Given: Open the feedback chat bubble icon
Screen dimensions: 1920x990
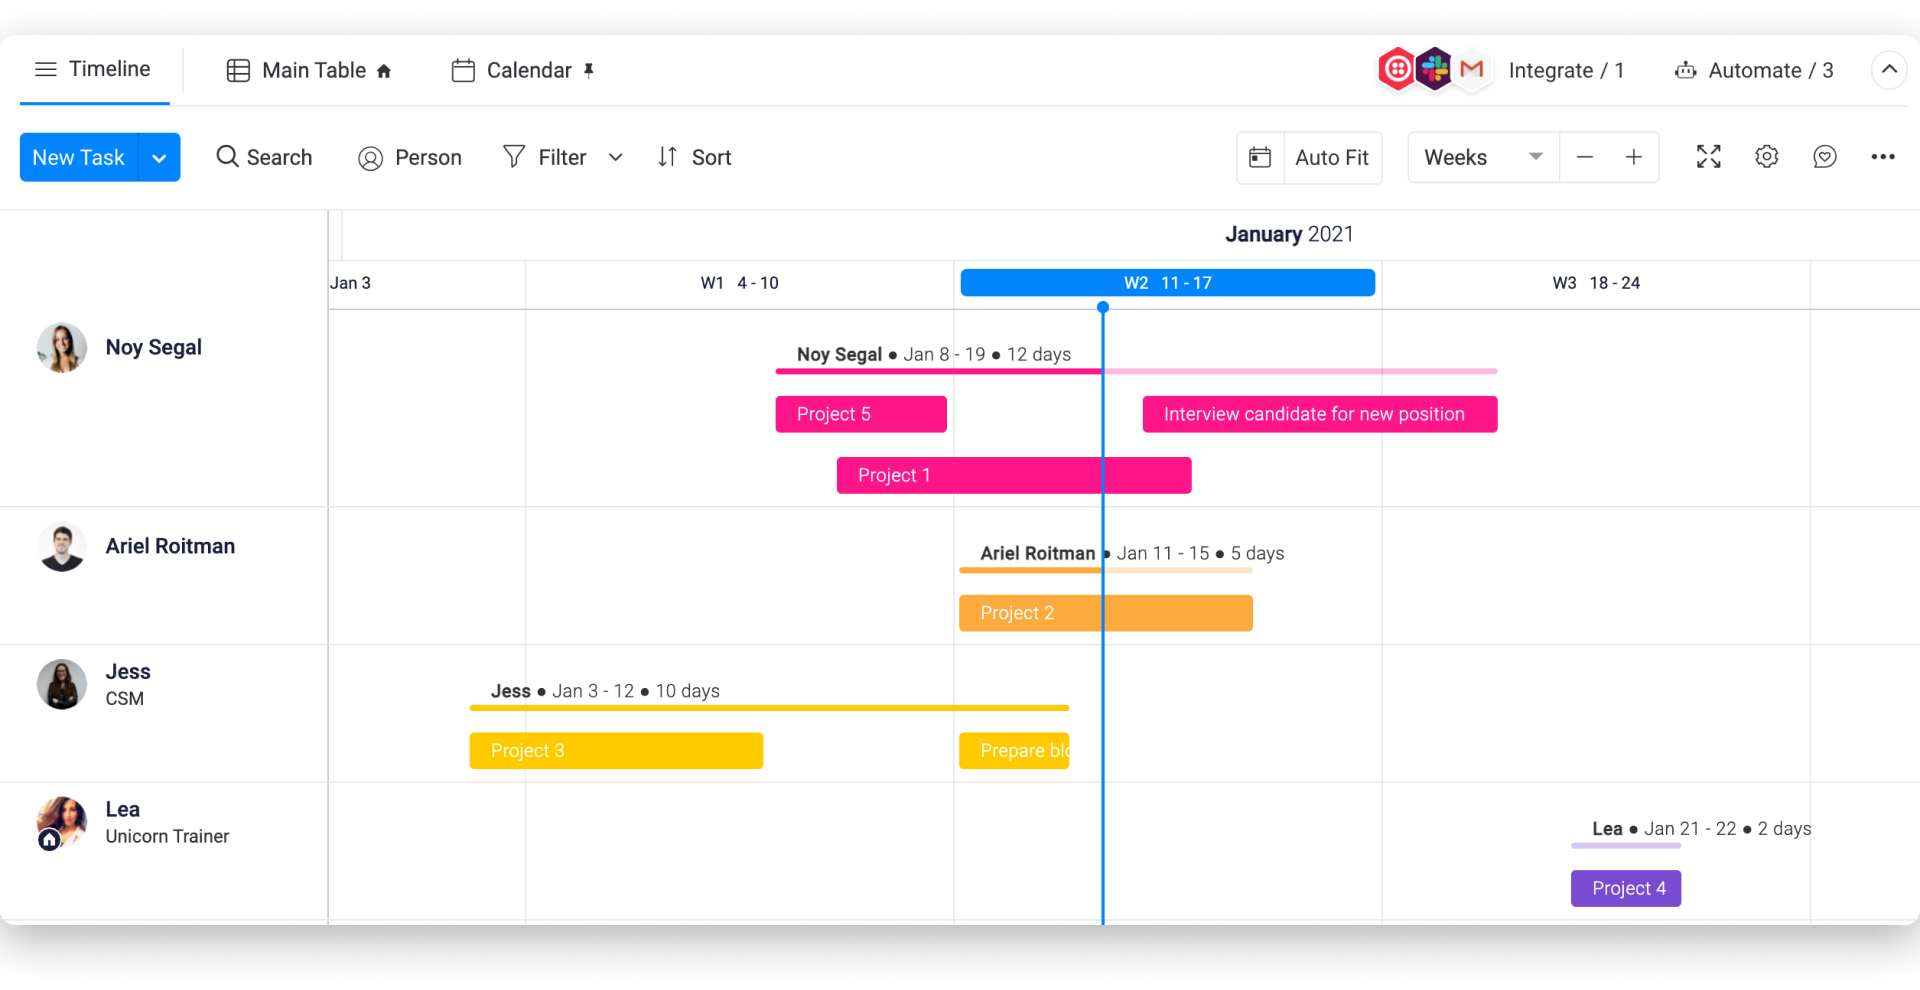Looking at the screenshot, I should click(1824, 157).
